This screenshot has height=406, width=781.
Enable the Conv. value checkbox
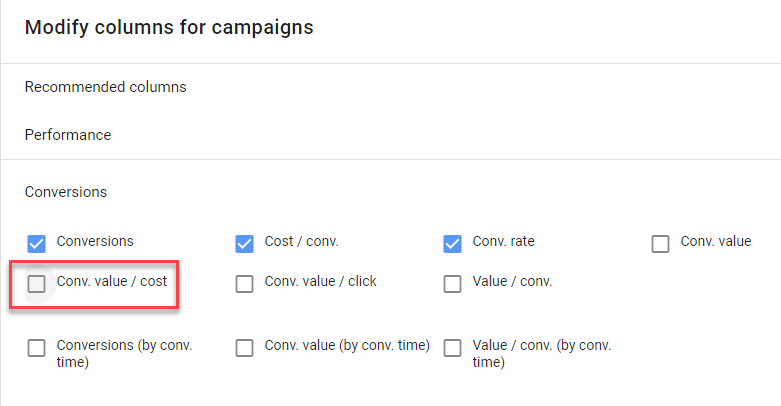pos(660,243)
